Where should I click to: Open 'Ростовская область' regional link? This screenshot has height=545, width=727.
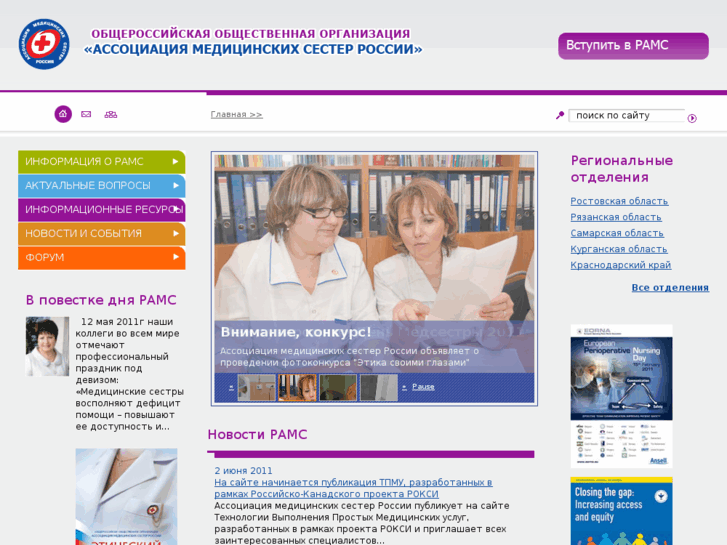[x=619, y=201]
